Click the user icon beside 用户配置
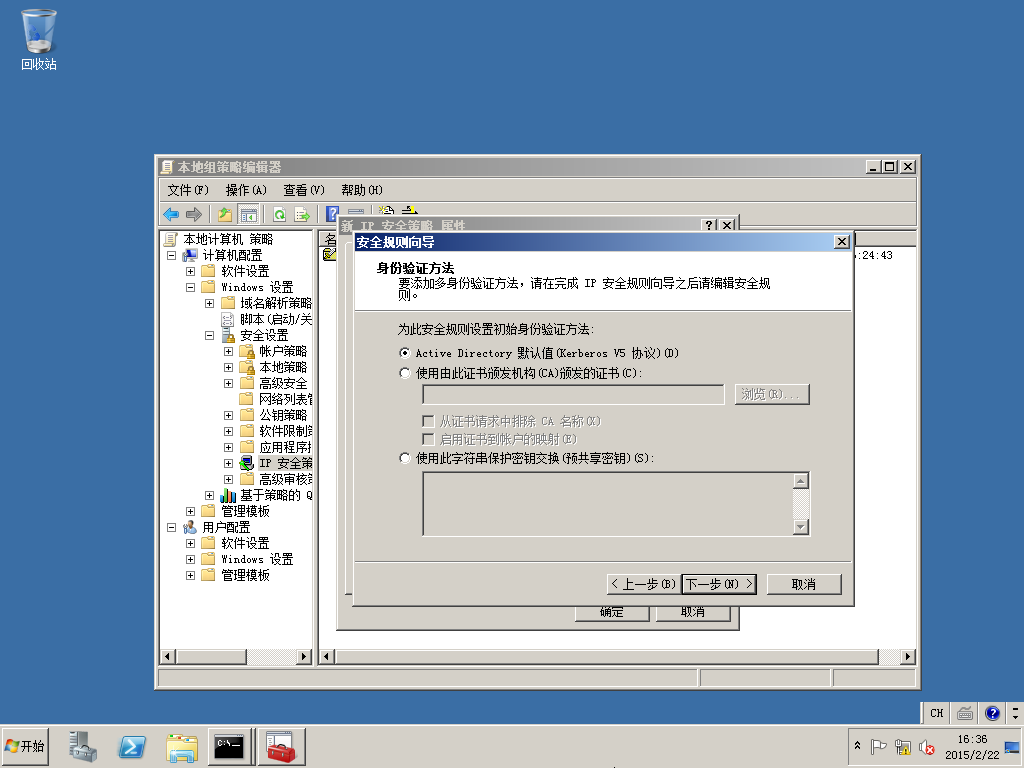 click(x=190, y=527)
